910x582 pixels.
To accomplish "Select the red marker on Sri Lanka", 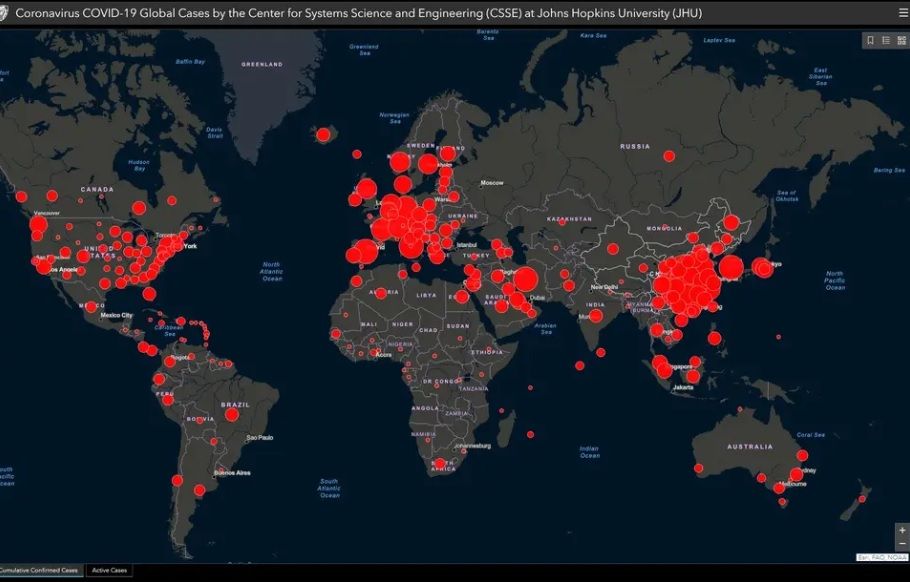I will tap(601, 352).
